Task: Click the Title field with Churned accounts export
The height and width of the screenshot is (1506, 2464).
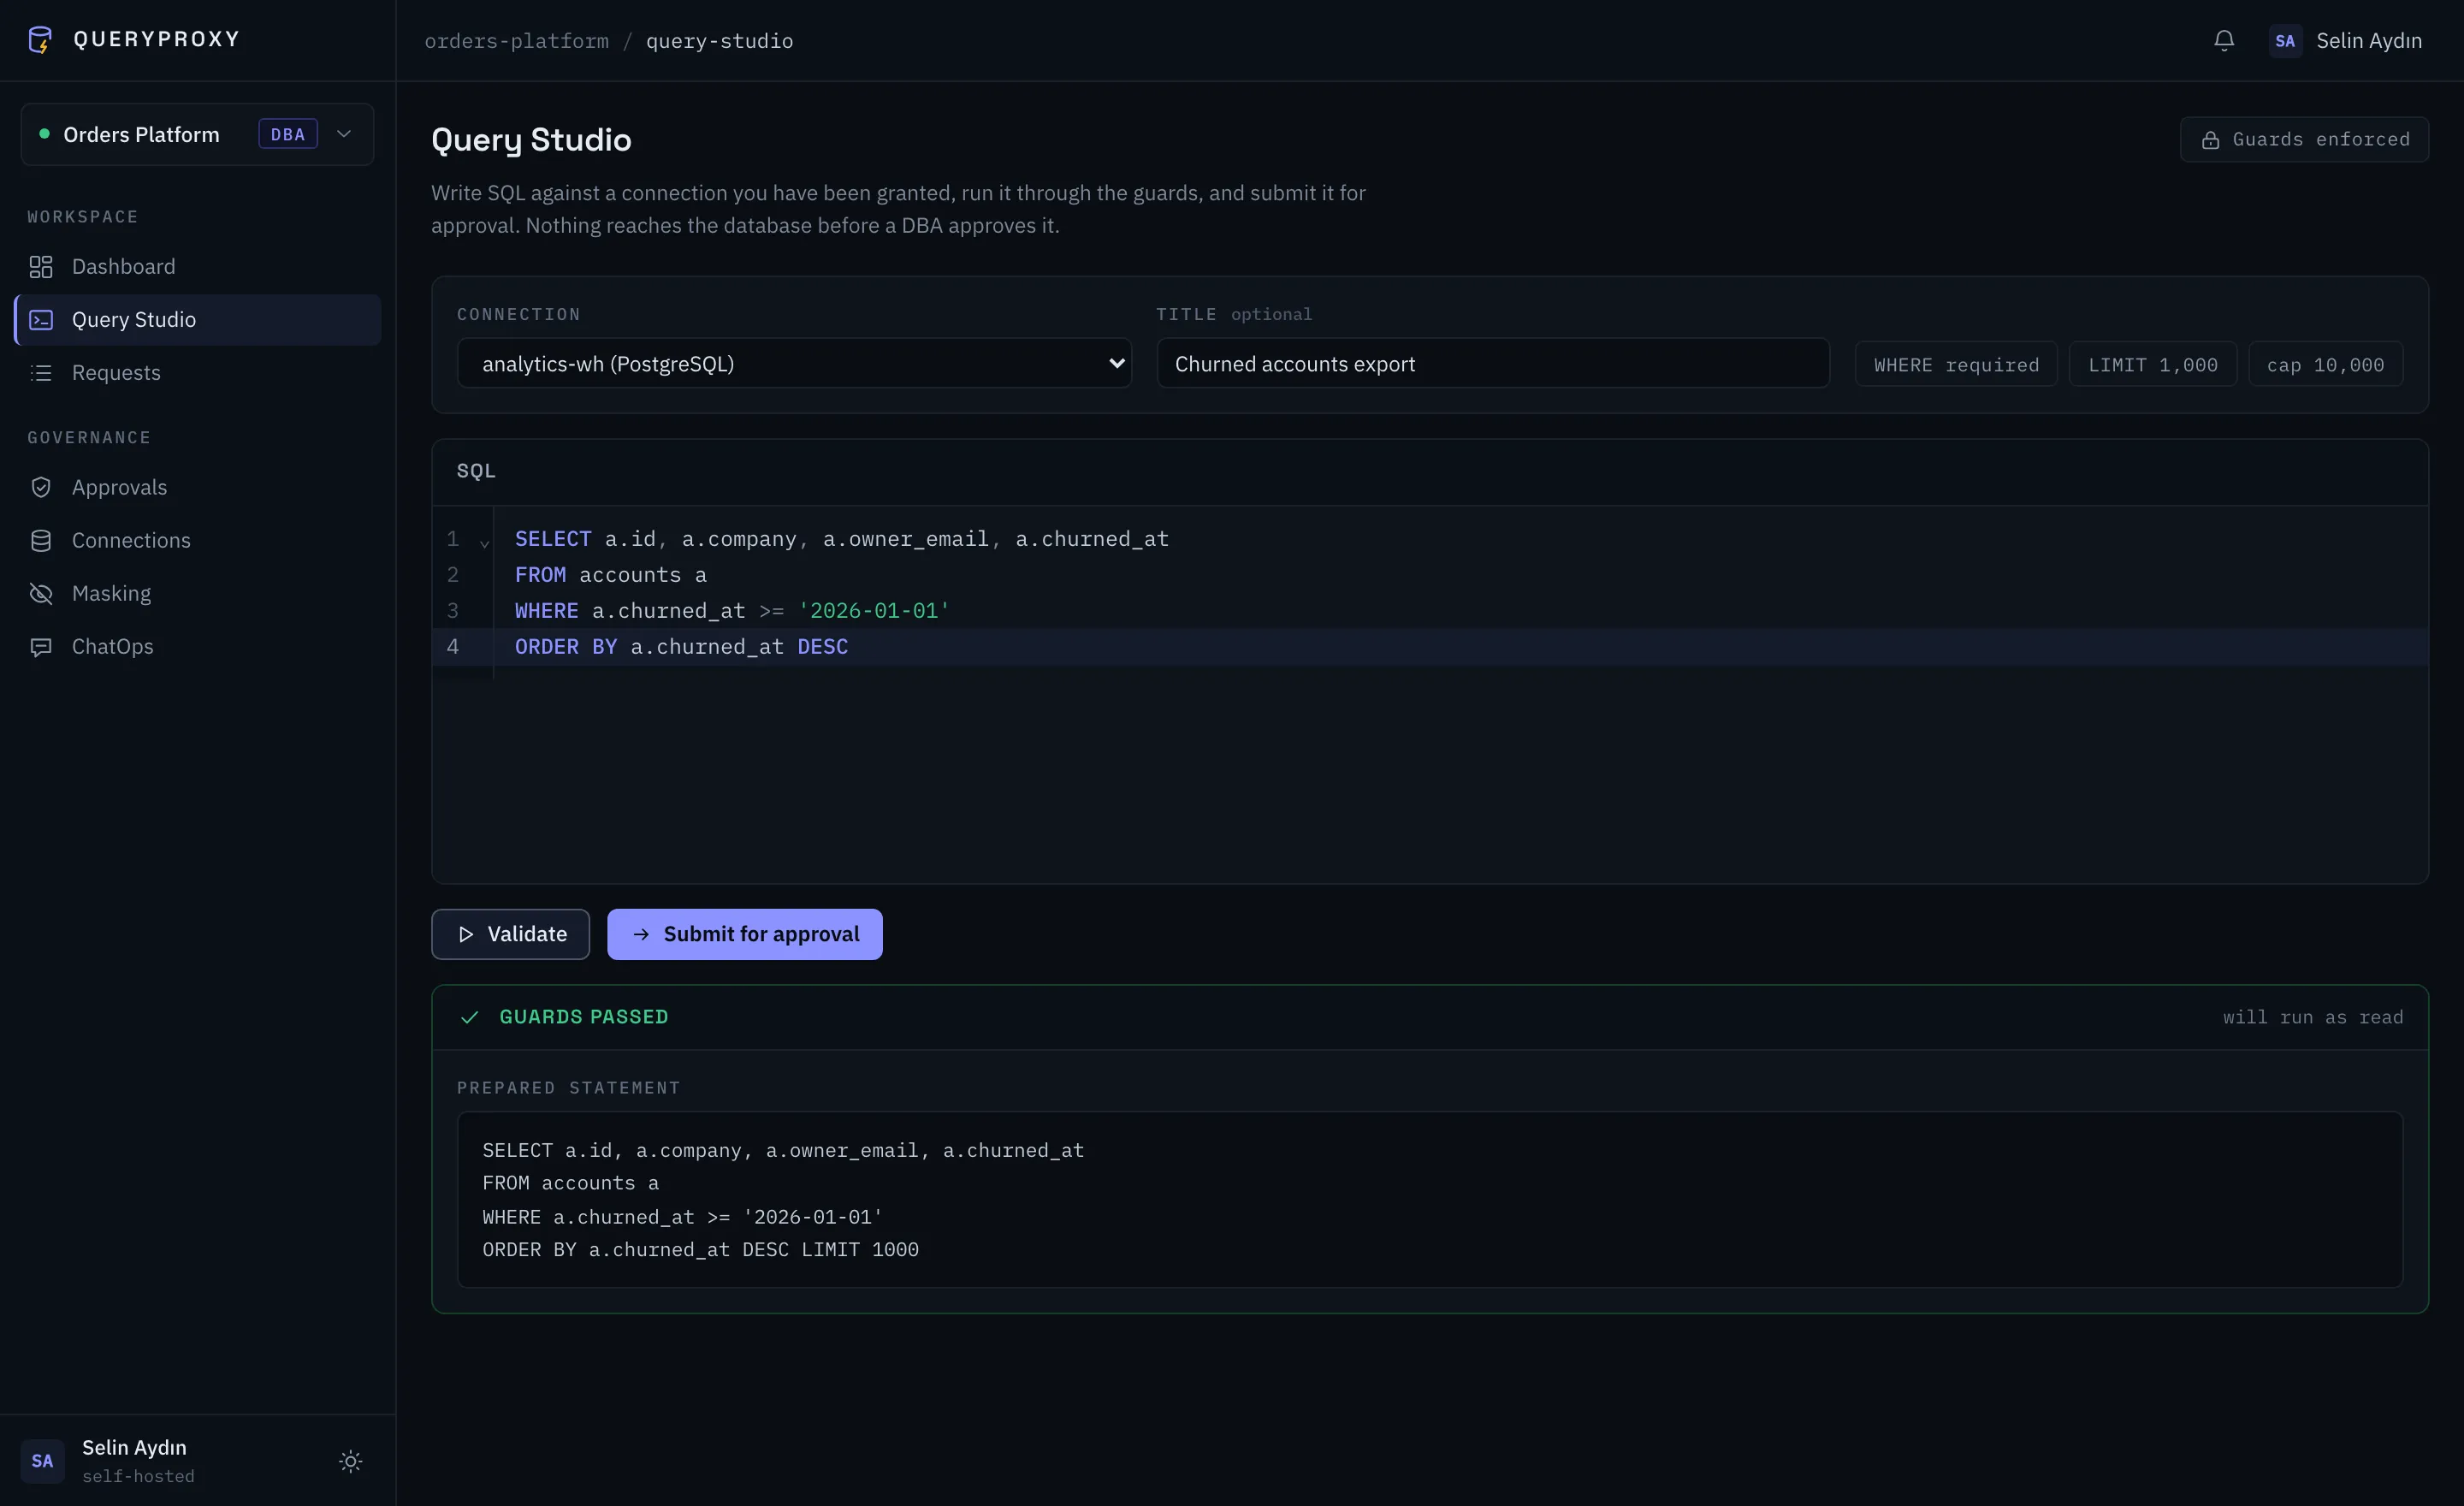Action: point(1493,363)
